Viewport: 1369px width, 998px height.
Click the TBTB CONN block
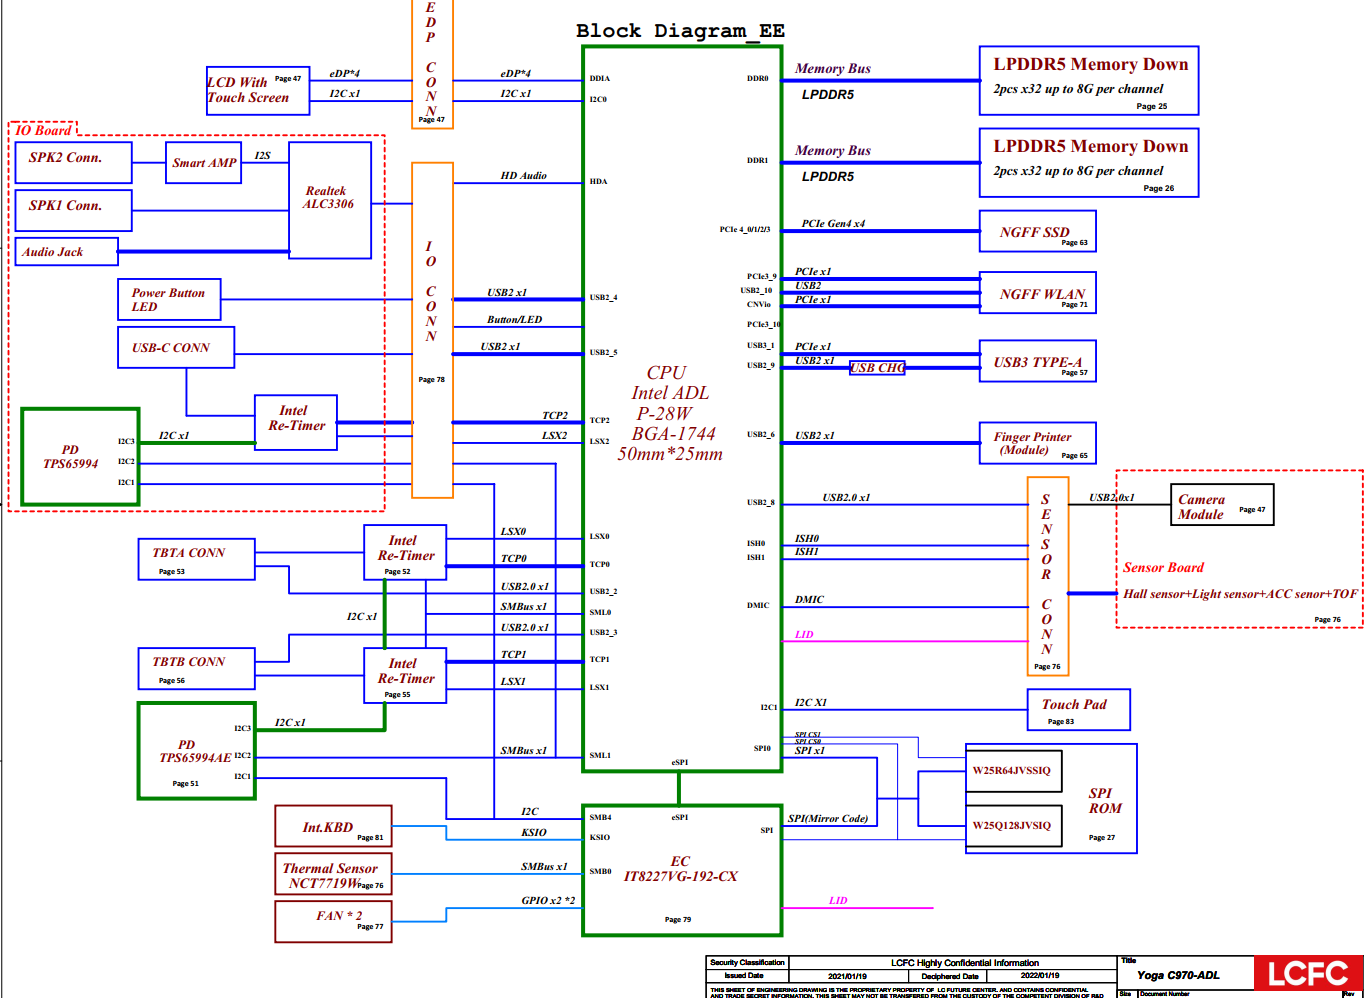point(196,668)
